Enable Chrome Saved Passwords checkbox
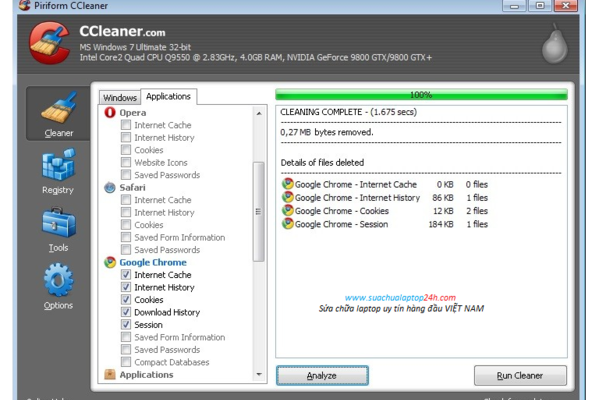 126,350
